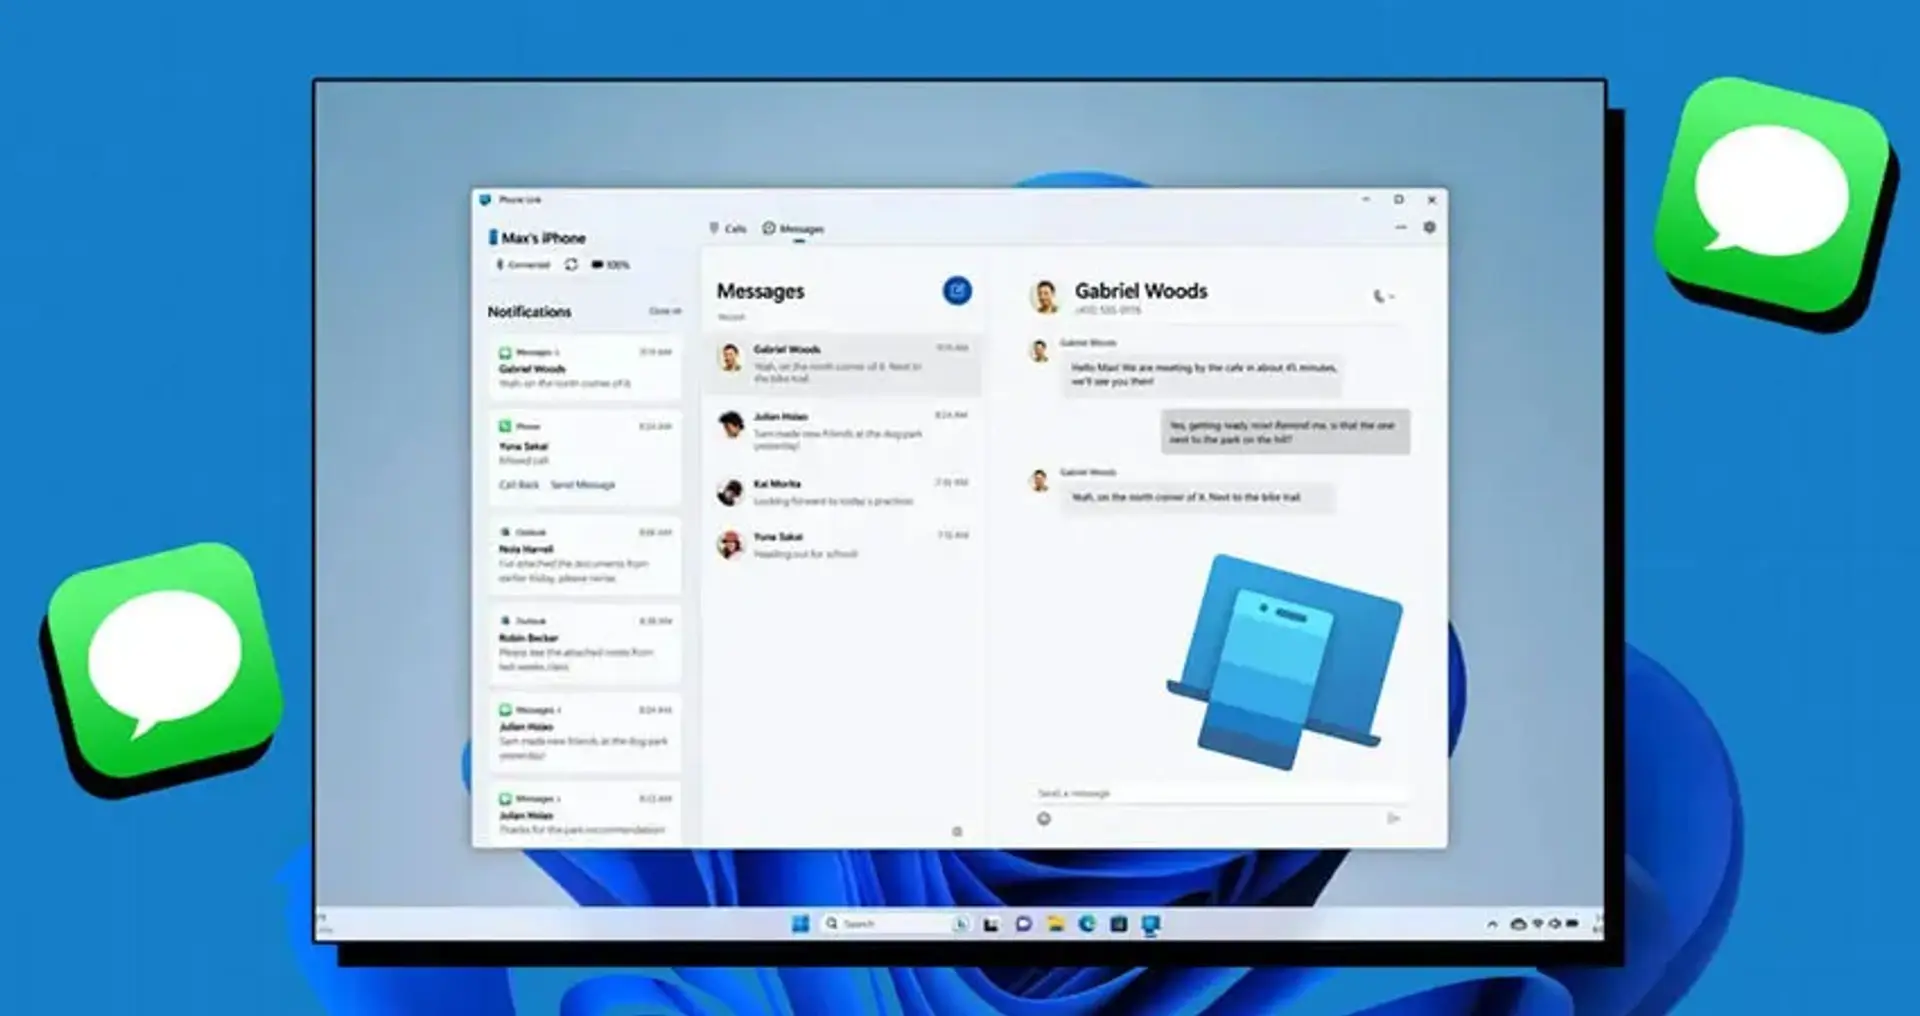Click the phone battery 100% indicator
Screen dimensions: 1920x1016
[x=610, y=265]
